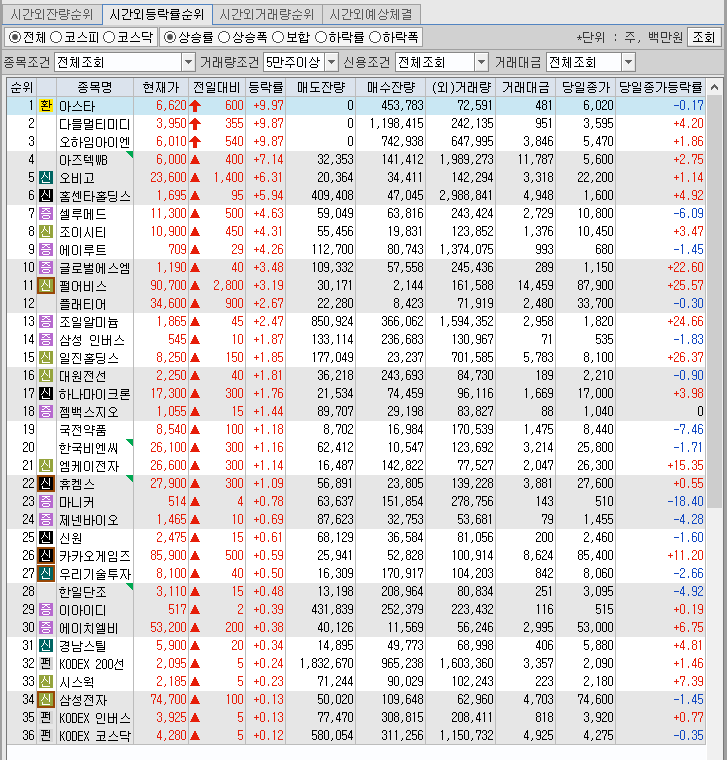Viewport: 727px width, 760px height.
Task: Open 거래대금 dropdown
Action: (628, 62)
